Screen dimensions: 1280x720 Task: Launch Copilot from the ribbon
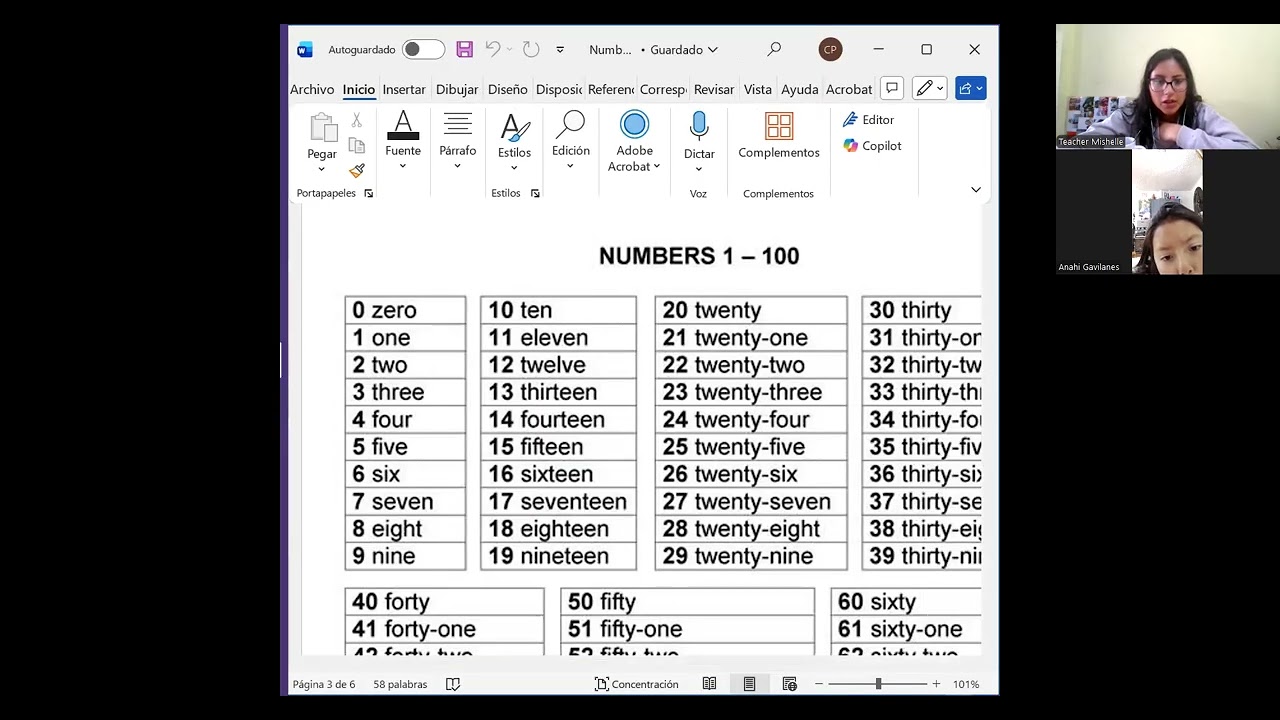[x=872, y=146]
